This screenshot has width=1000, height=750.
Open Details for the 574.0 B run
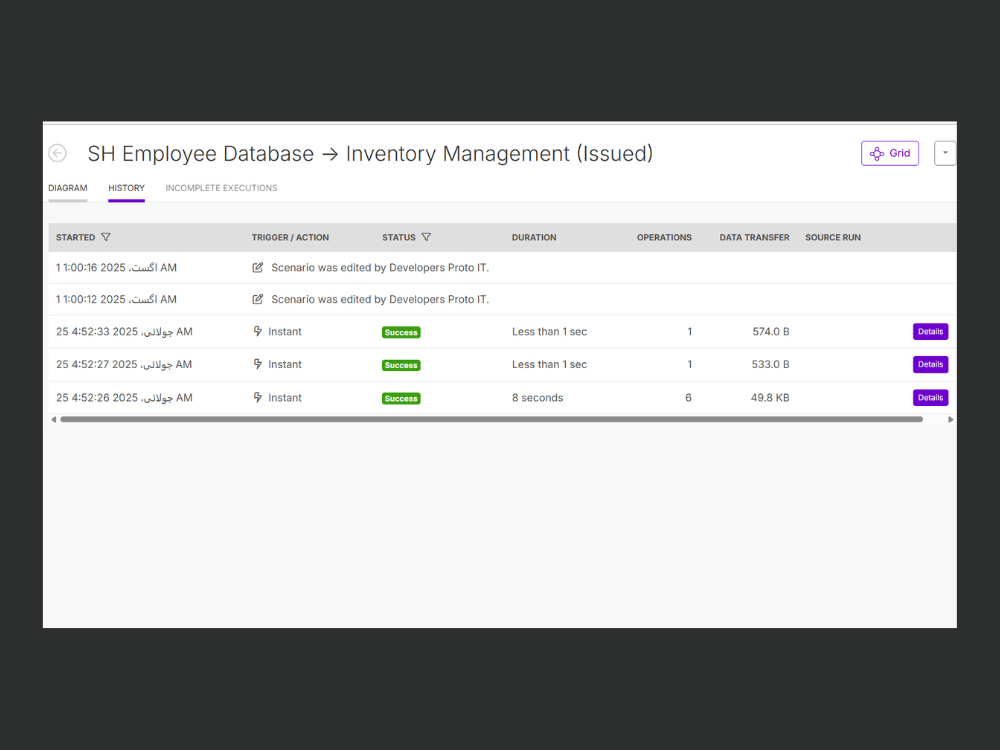pyautogui.click(x=930, y=332)
